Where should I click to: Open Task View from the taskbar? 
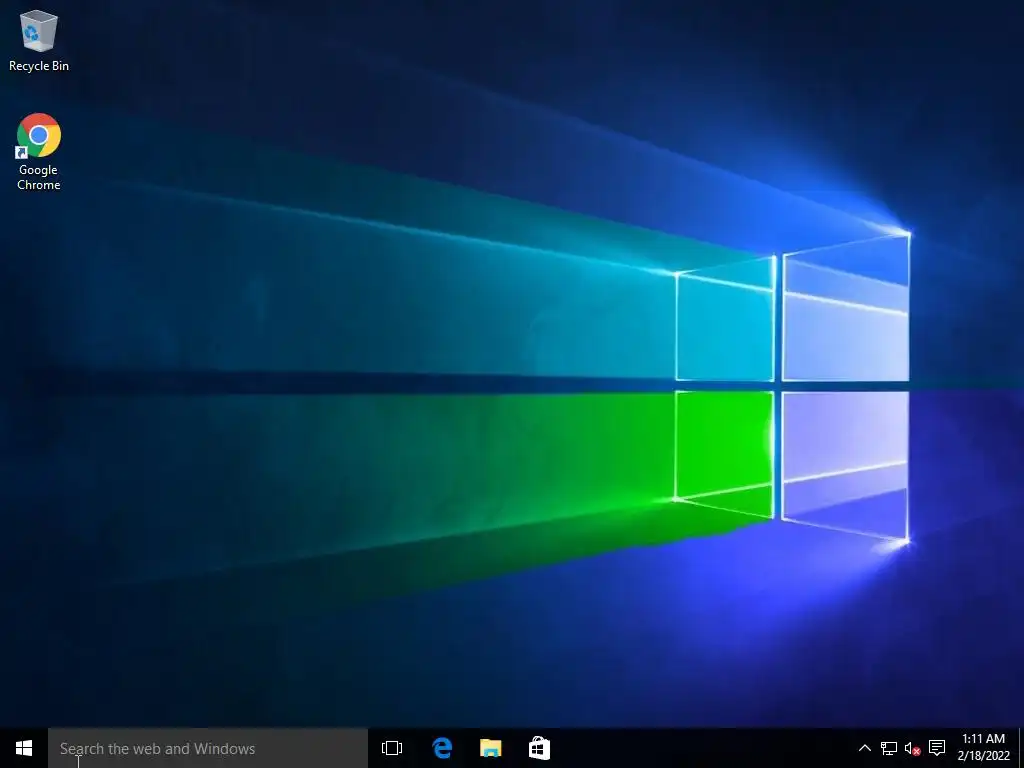pyautogui.click(x=392, y=748)
